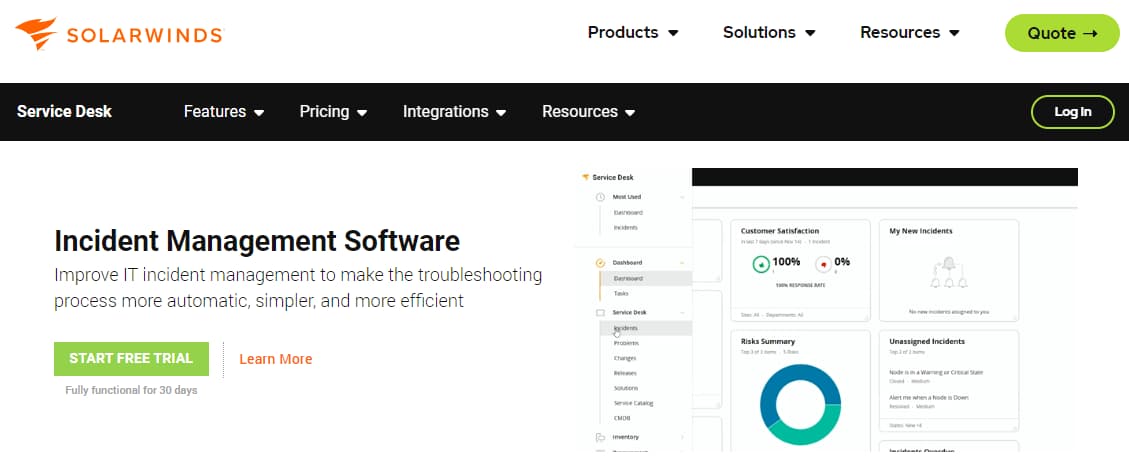Select CMDB in the preview sidebar

tap(622, 418)
